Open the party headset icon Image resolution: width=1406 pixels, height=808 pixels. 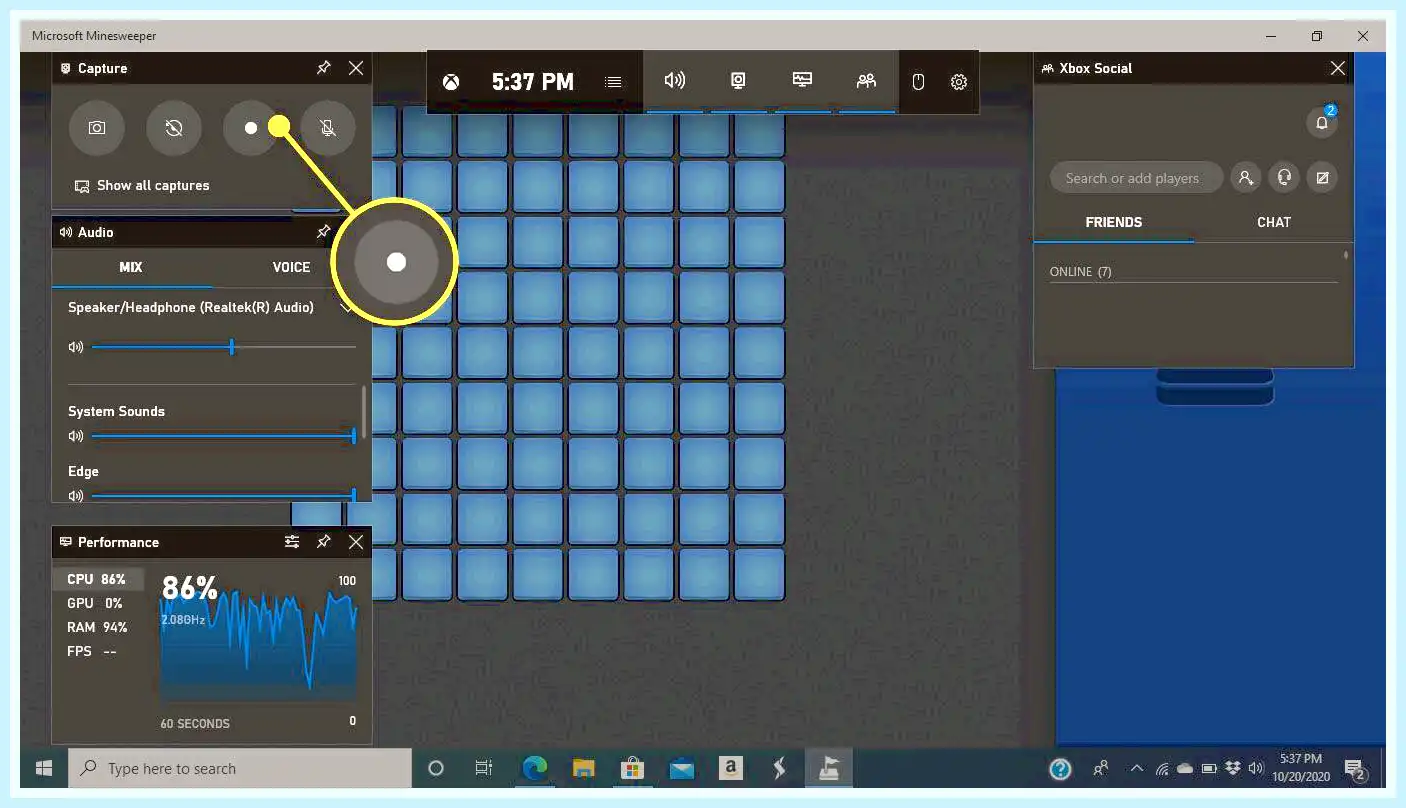click(1284, 178)
